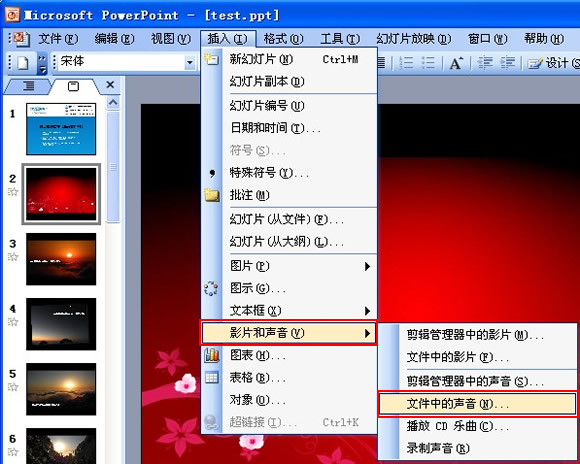Choose 幻灯片编号 (Slide Number)
This screenshot has width=580, height=464.
(x=289, y=106)
